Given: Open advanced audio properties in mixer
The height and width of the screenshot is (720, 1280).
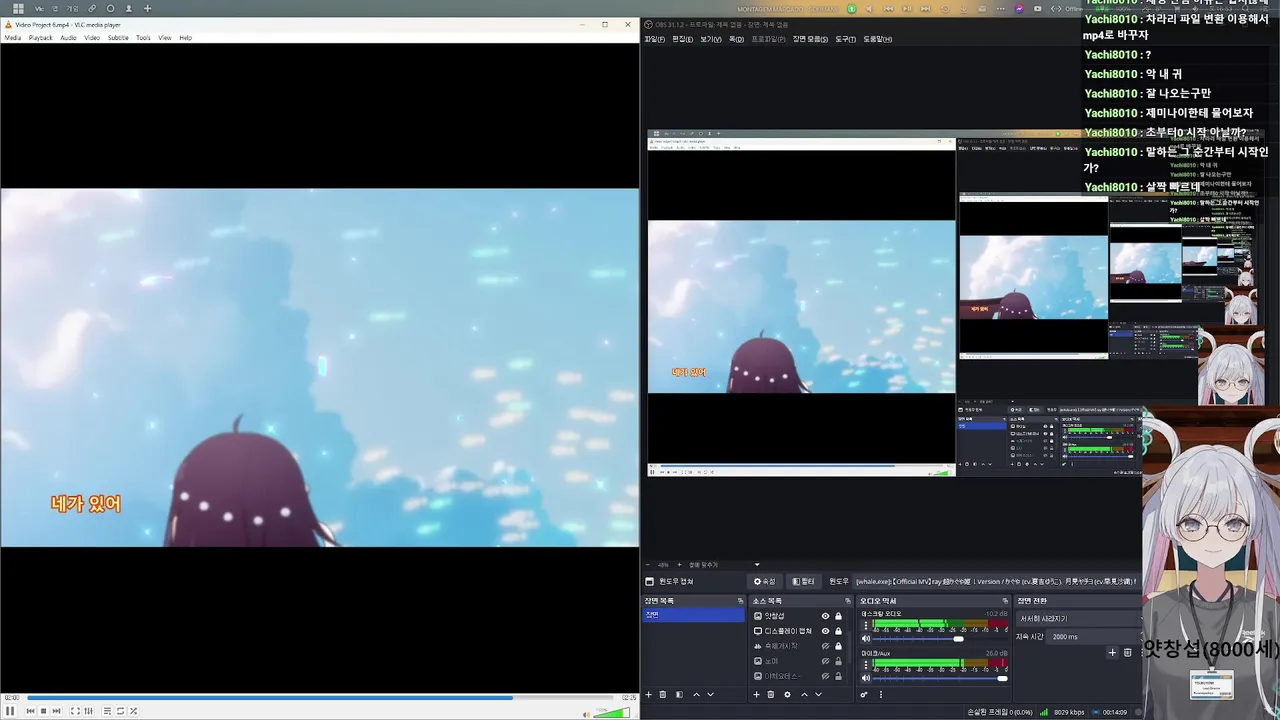Looking at the screenshot, I should (864, 695).
